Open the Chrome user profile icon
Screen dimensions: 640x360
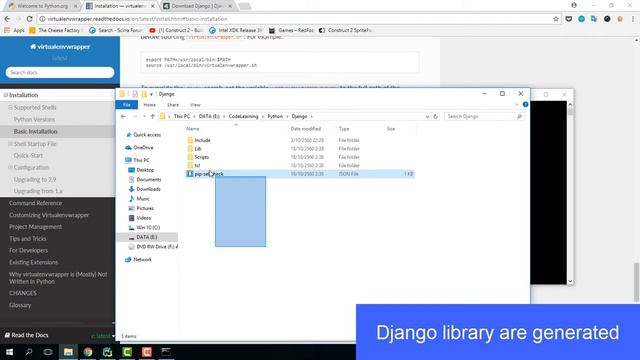tap(574, 5)
